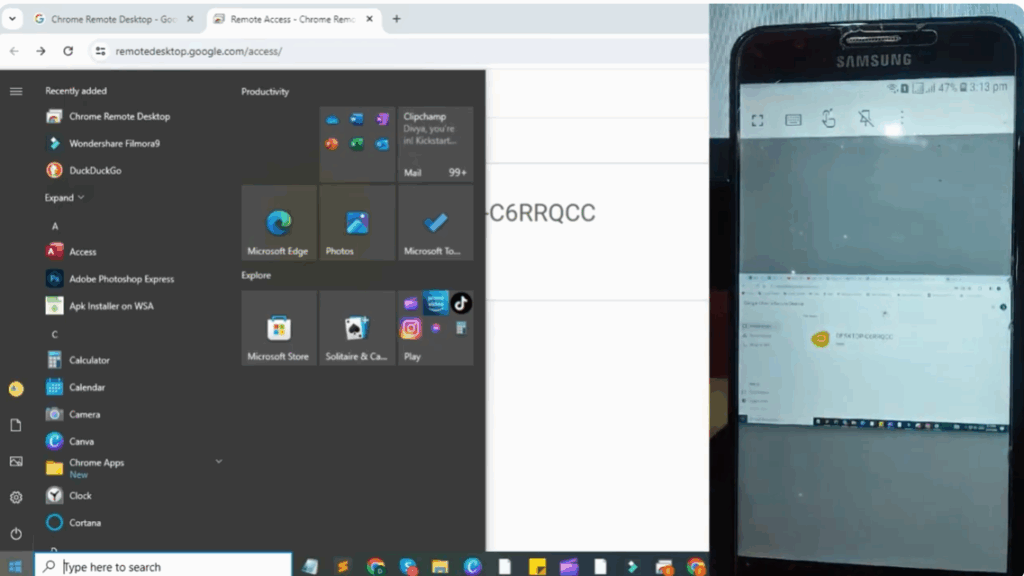Toggle the pin input icon on the phone toolbar
This screenshot has width=1024, height=576.
[x=866, y=119]
